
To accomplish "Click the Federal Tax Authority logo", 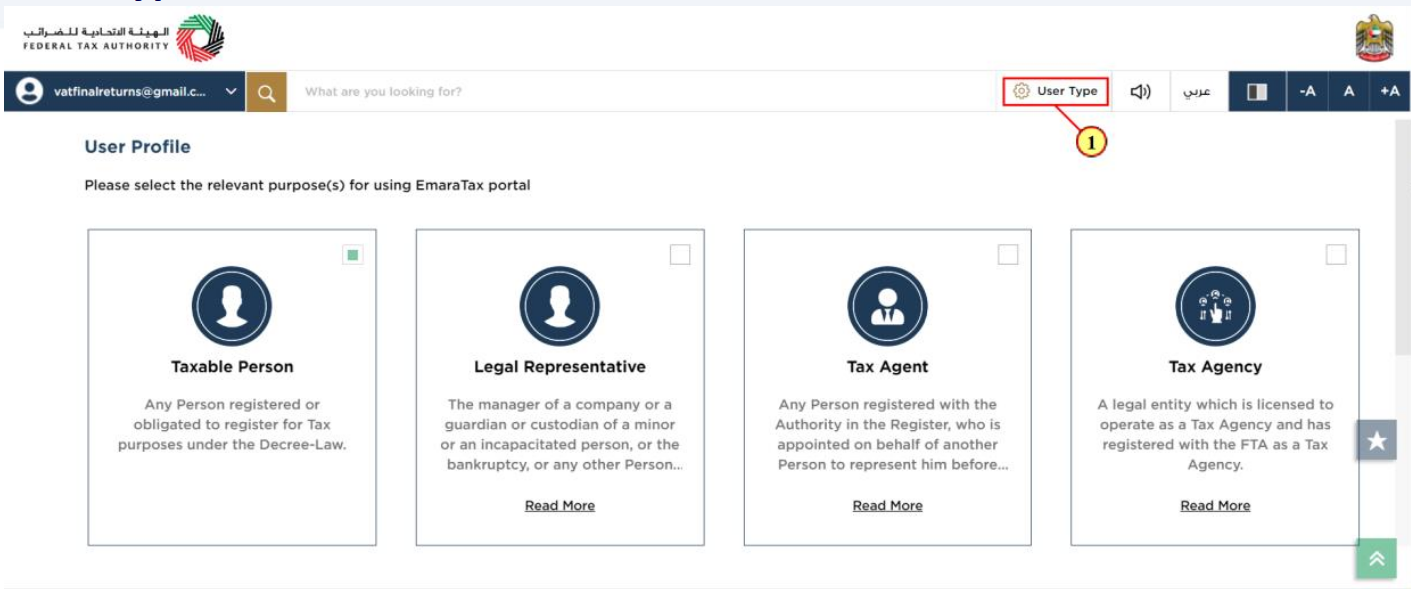I will (124, 38).
